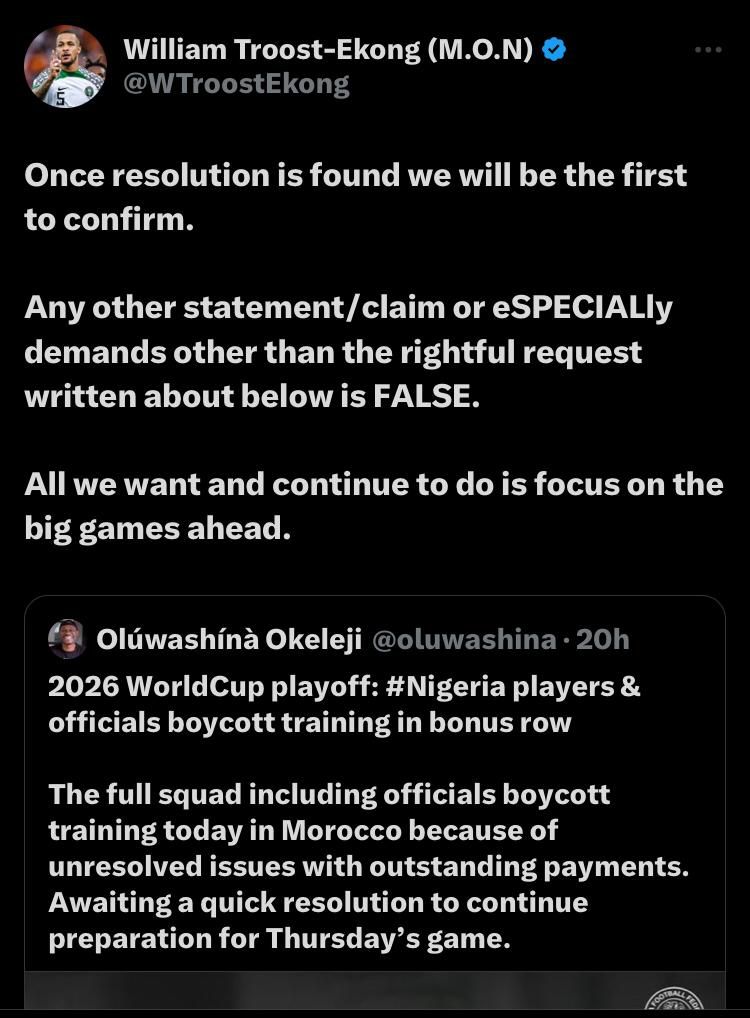The height and width of the screenshot is (1018, 750).
Task: Open the three-dot more options menu
Action: pos(708,49)
